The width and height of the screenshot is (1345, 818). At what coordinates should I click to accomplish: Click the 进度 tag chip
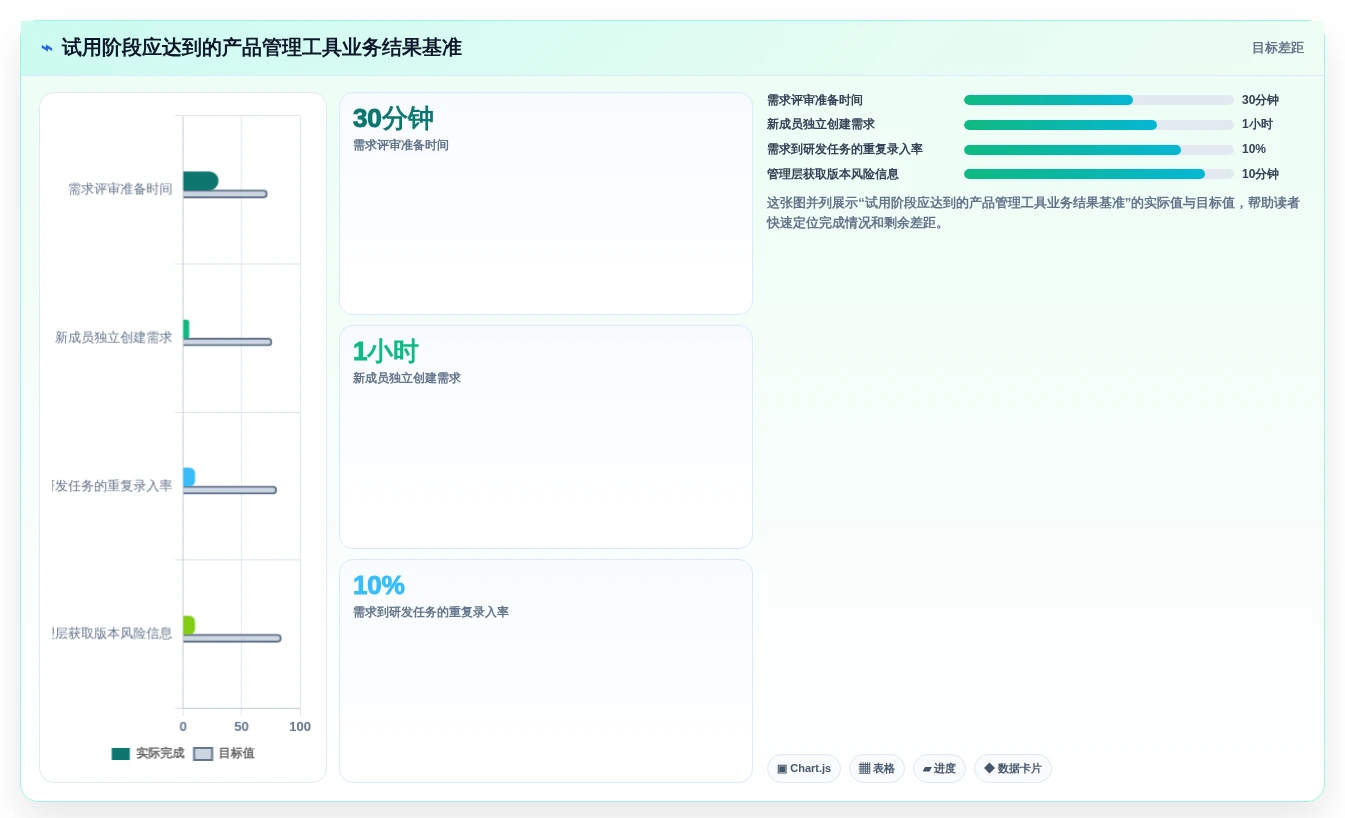[939, 769]
